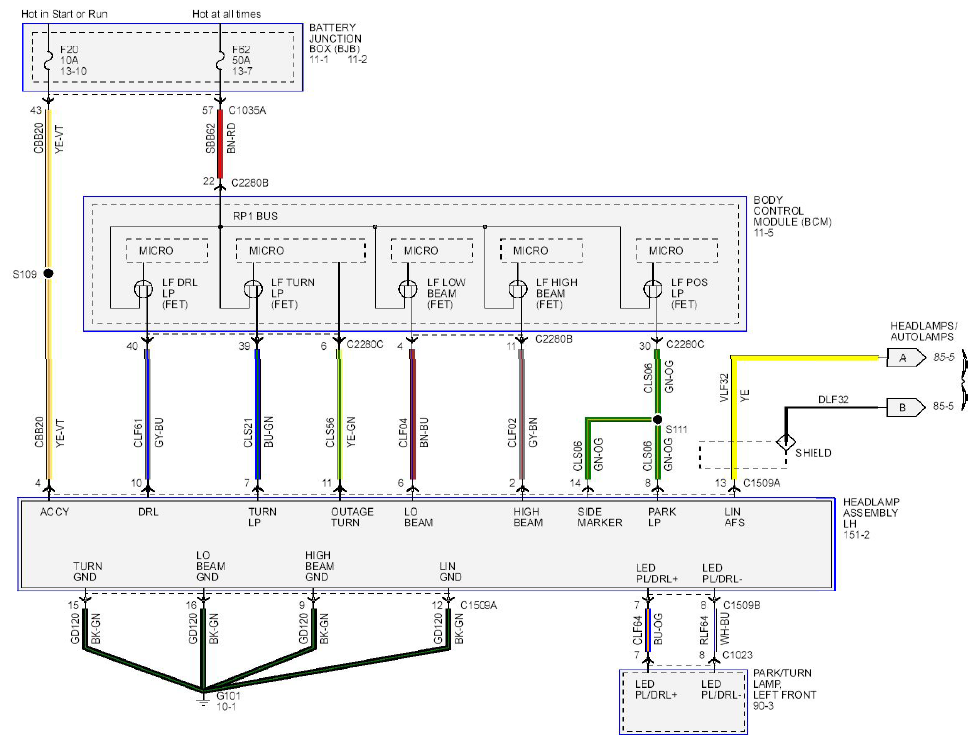Click the C1509B connector label

(741, 605)
